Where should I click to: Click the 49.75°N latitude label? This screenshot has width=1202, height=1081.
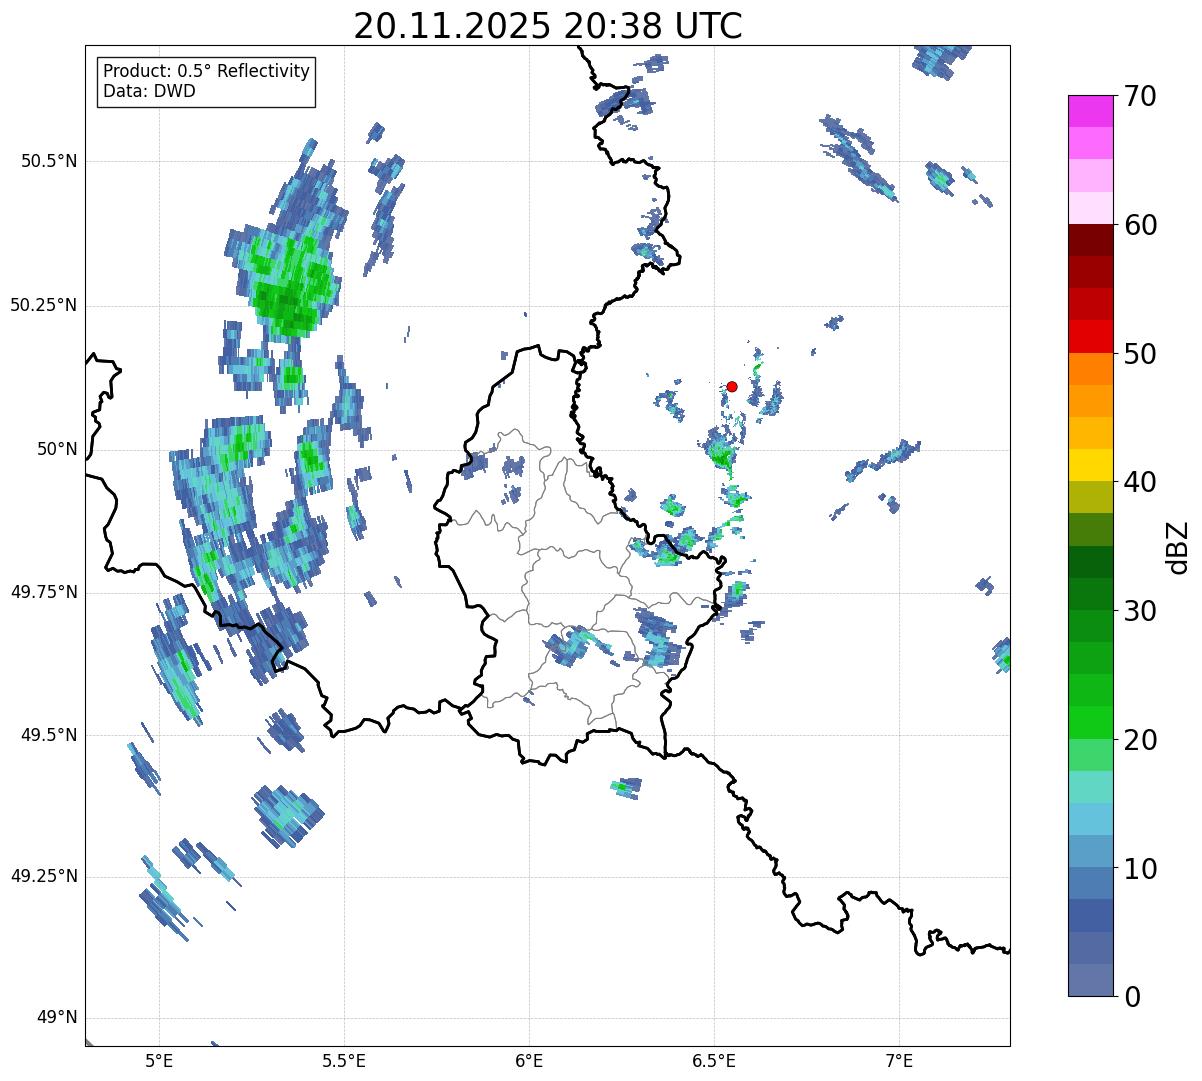click(x=44, y=592)
